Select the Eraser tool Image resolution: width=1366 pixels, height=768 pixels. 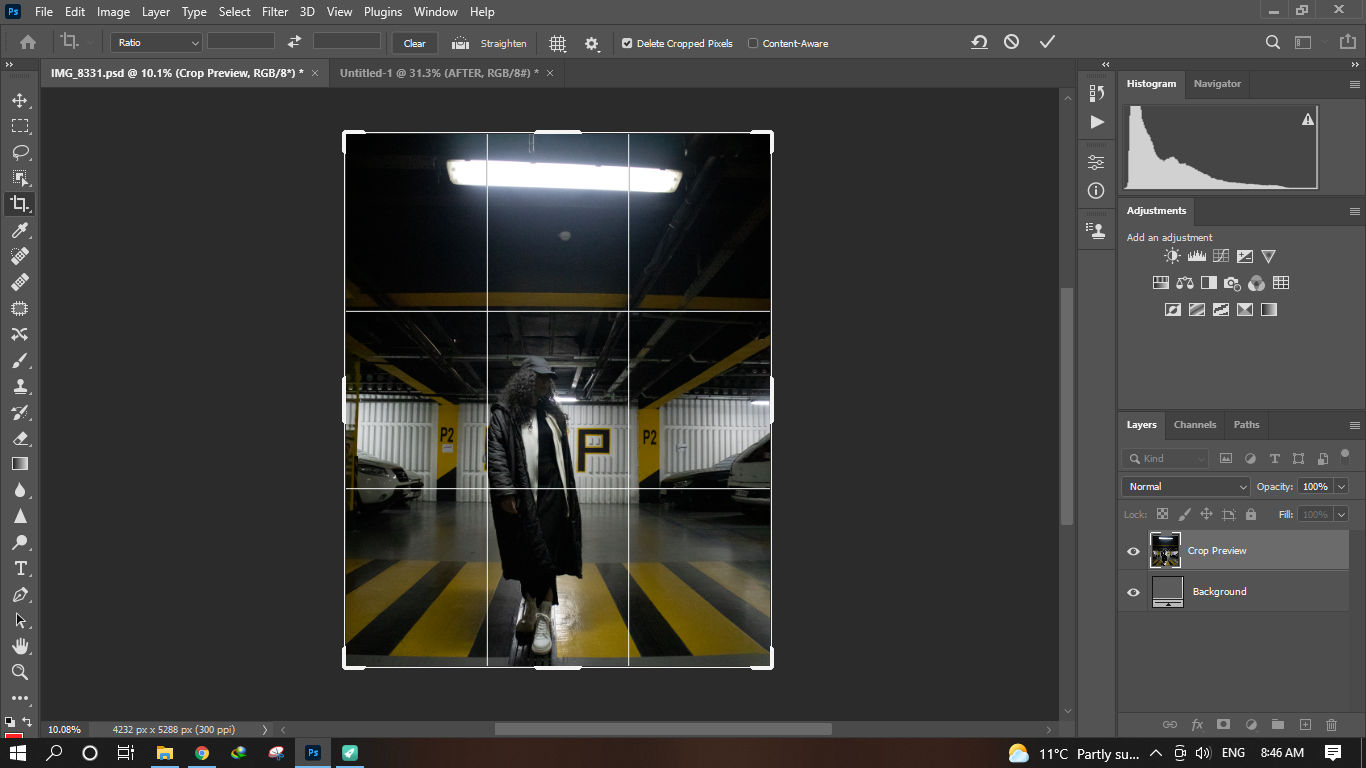click(19, 438)
